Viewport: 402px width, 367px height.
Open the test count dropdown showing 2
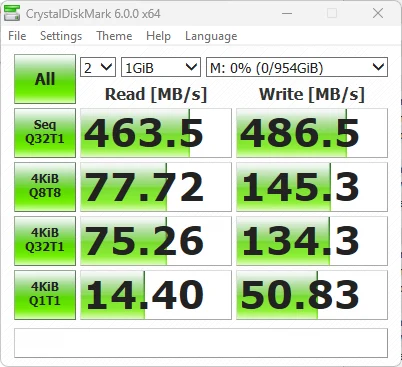click(x=98, y=67)
